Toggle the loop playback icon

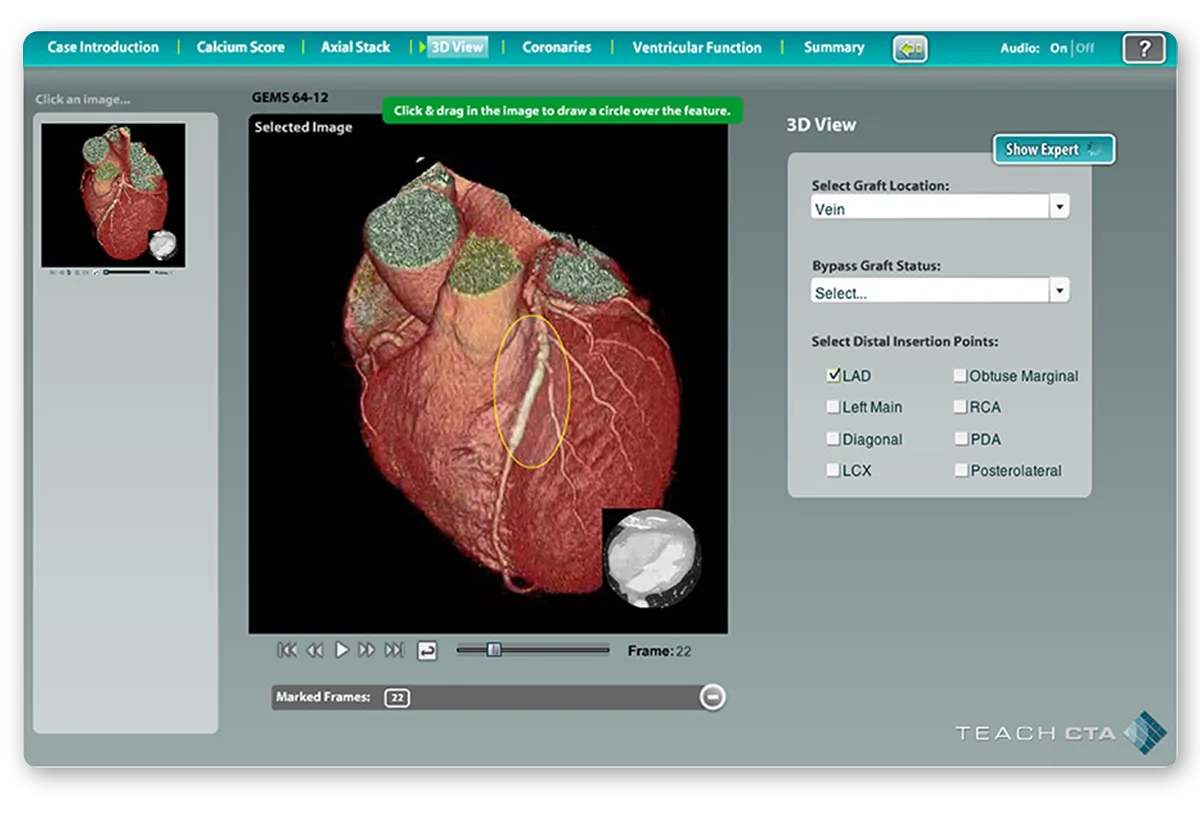pos(427,651)
